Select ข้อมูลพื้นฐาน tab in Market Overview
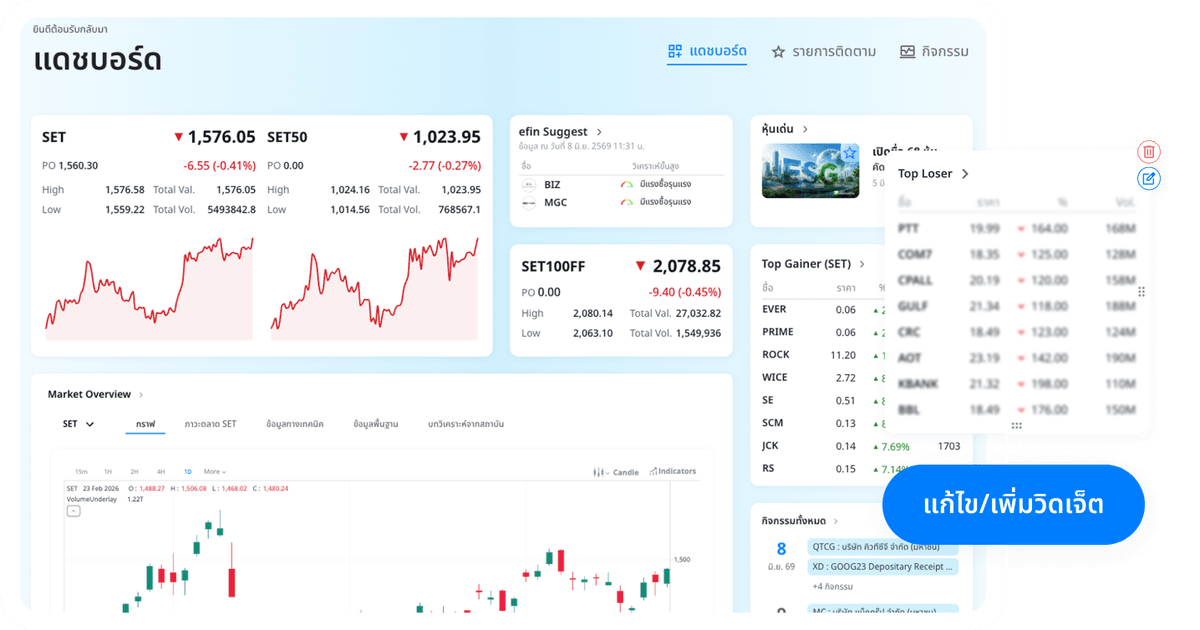 point(376,424)
